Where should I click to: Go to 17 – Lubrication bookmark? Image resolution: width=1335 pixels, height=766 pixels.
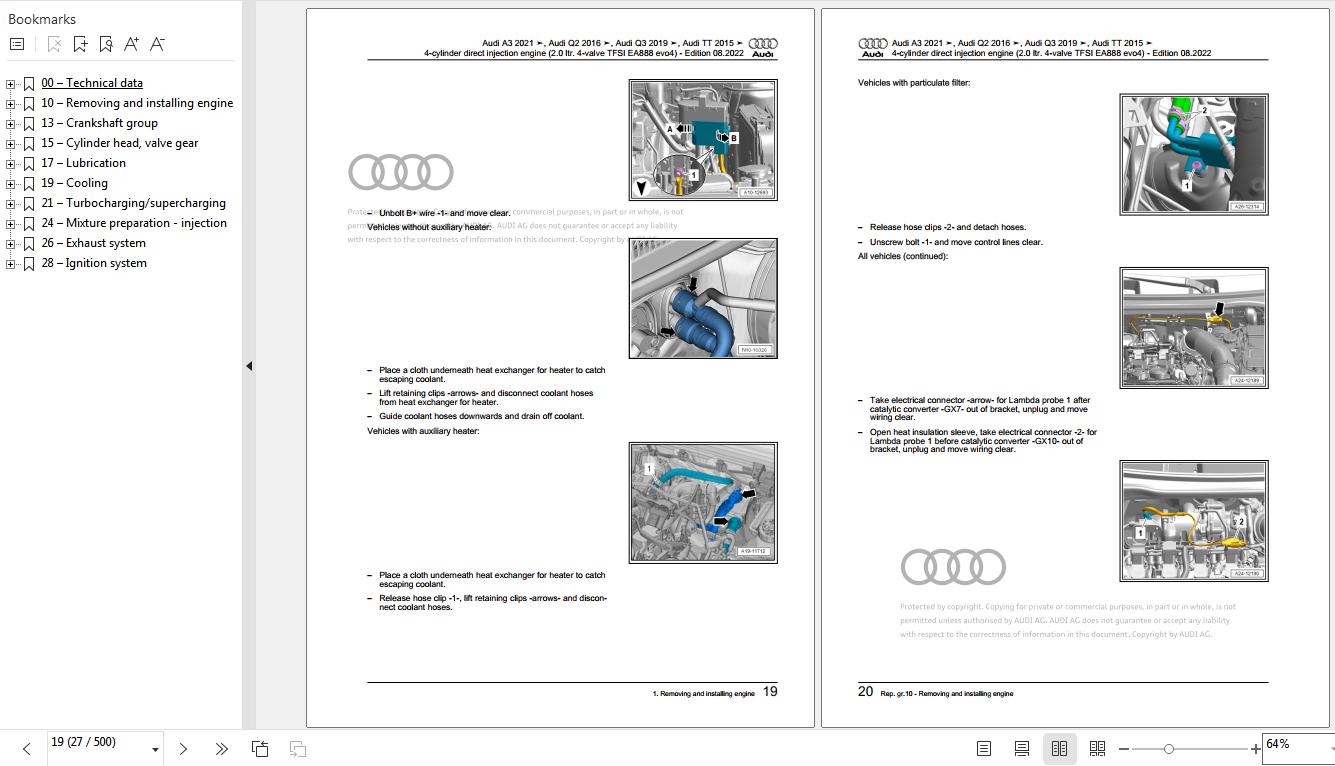coord(83,163)
